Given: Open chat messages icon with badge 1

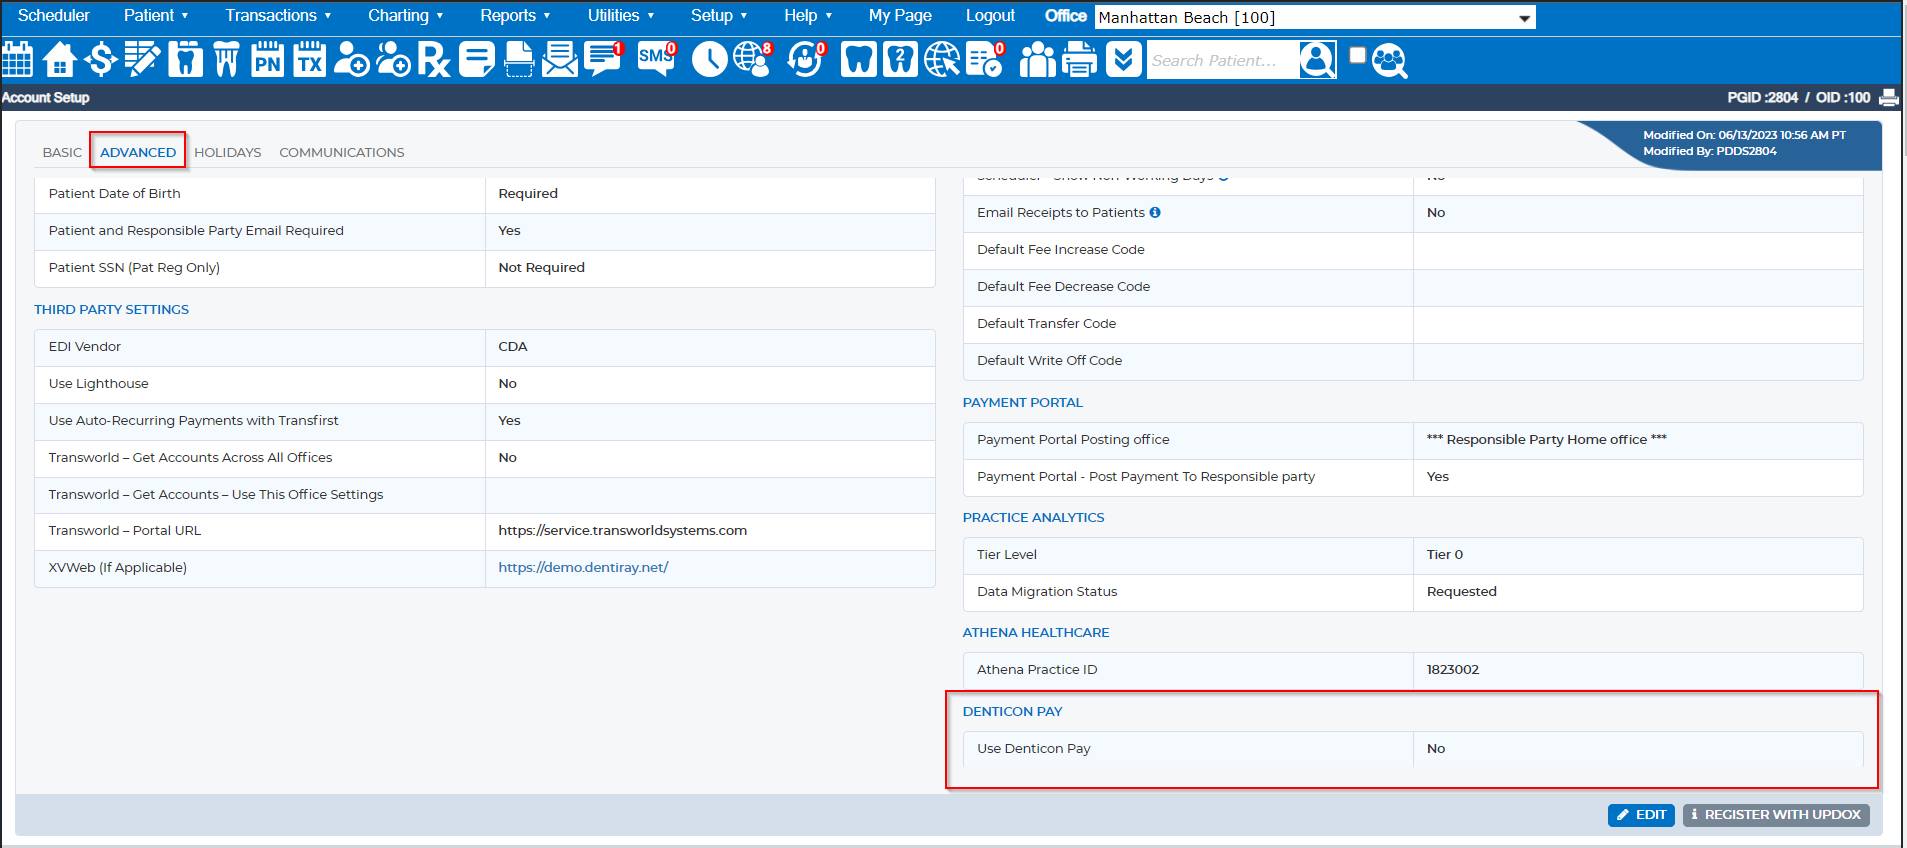Looking at the screenshot, I should click(x=603, y=60).
